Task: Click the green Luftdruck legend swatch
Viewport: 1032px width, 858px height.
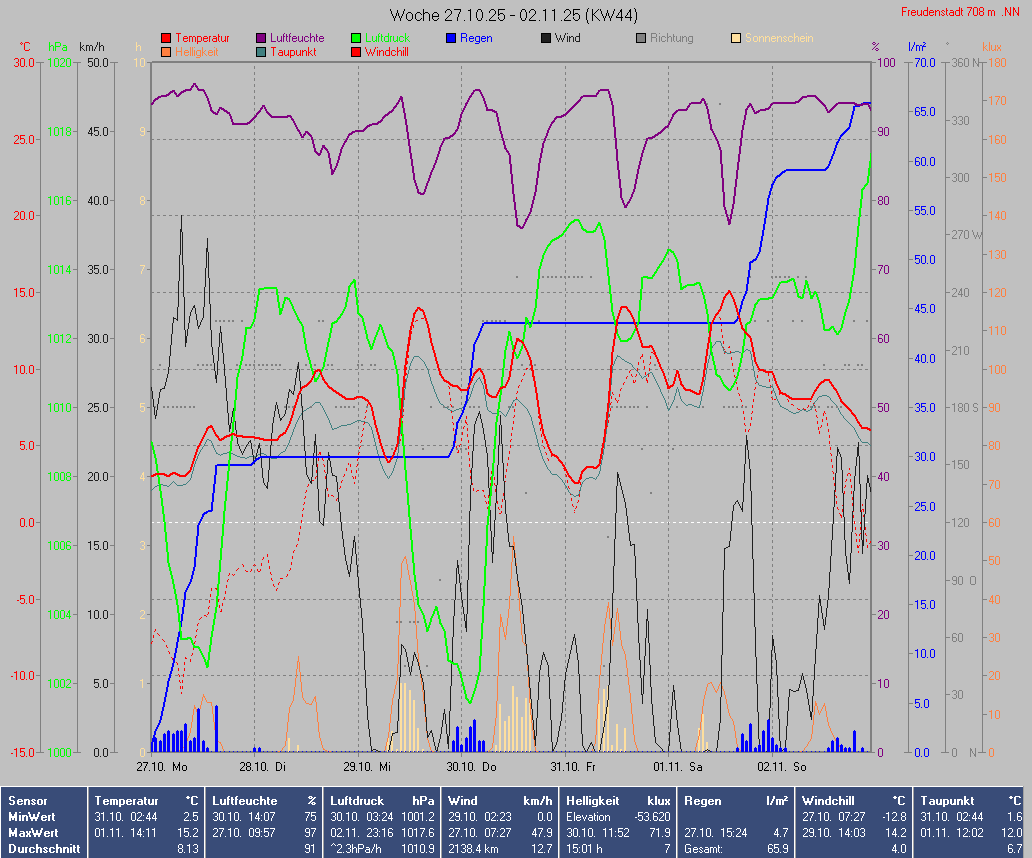Action: click(356, 38)
